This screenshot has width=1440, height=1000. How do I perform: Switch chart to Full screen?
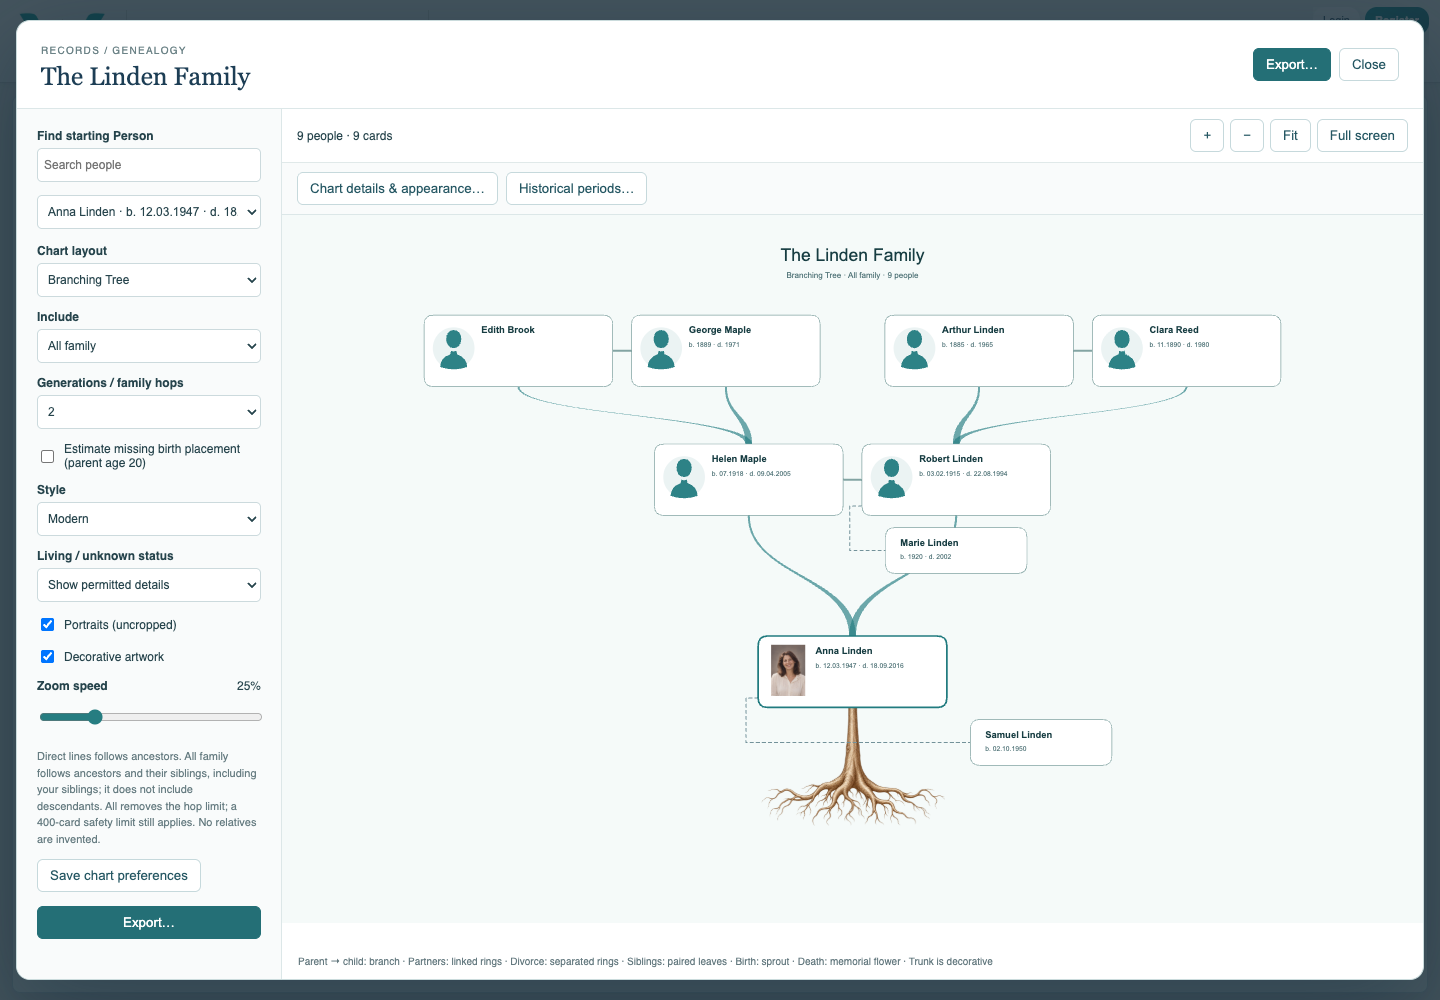pos(1362,136)
